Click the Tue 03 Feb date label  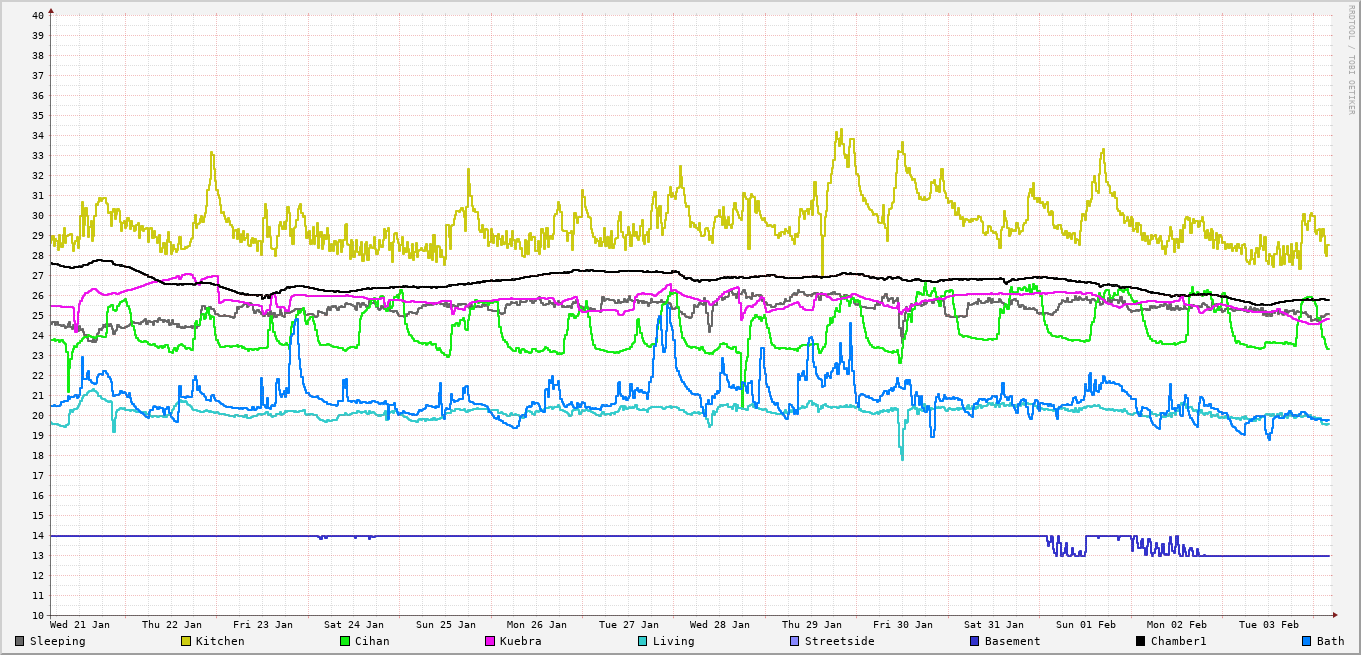pyautogui.click(x=1268, y=624)
